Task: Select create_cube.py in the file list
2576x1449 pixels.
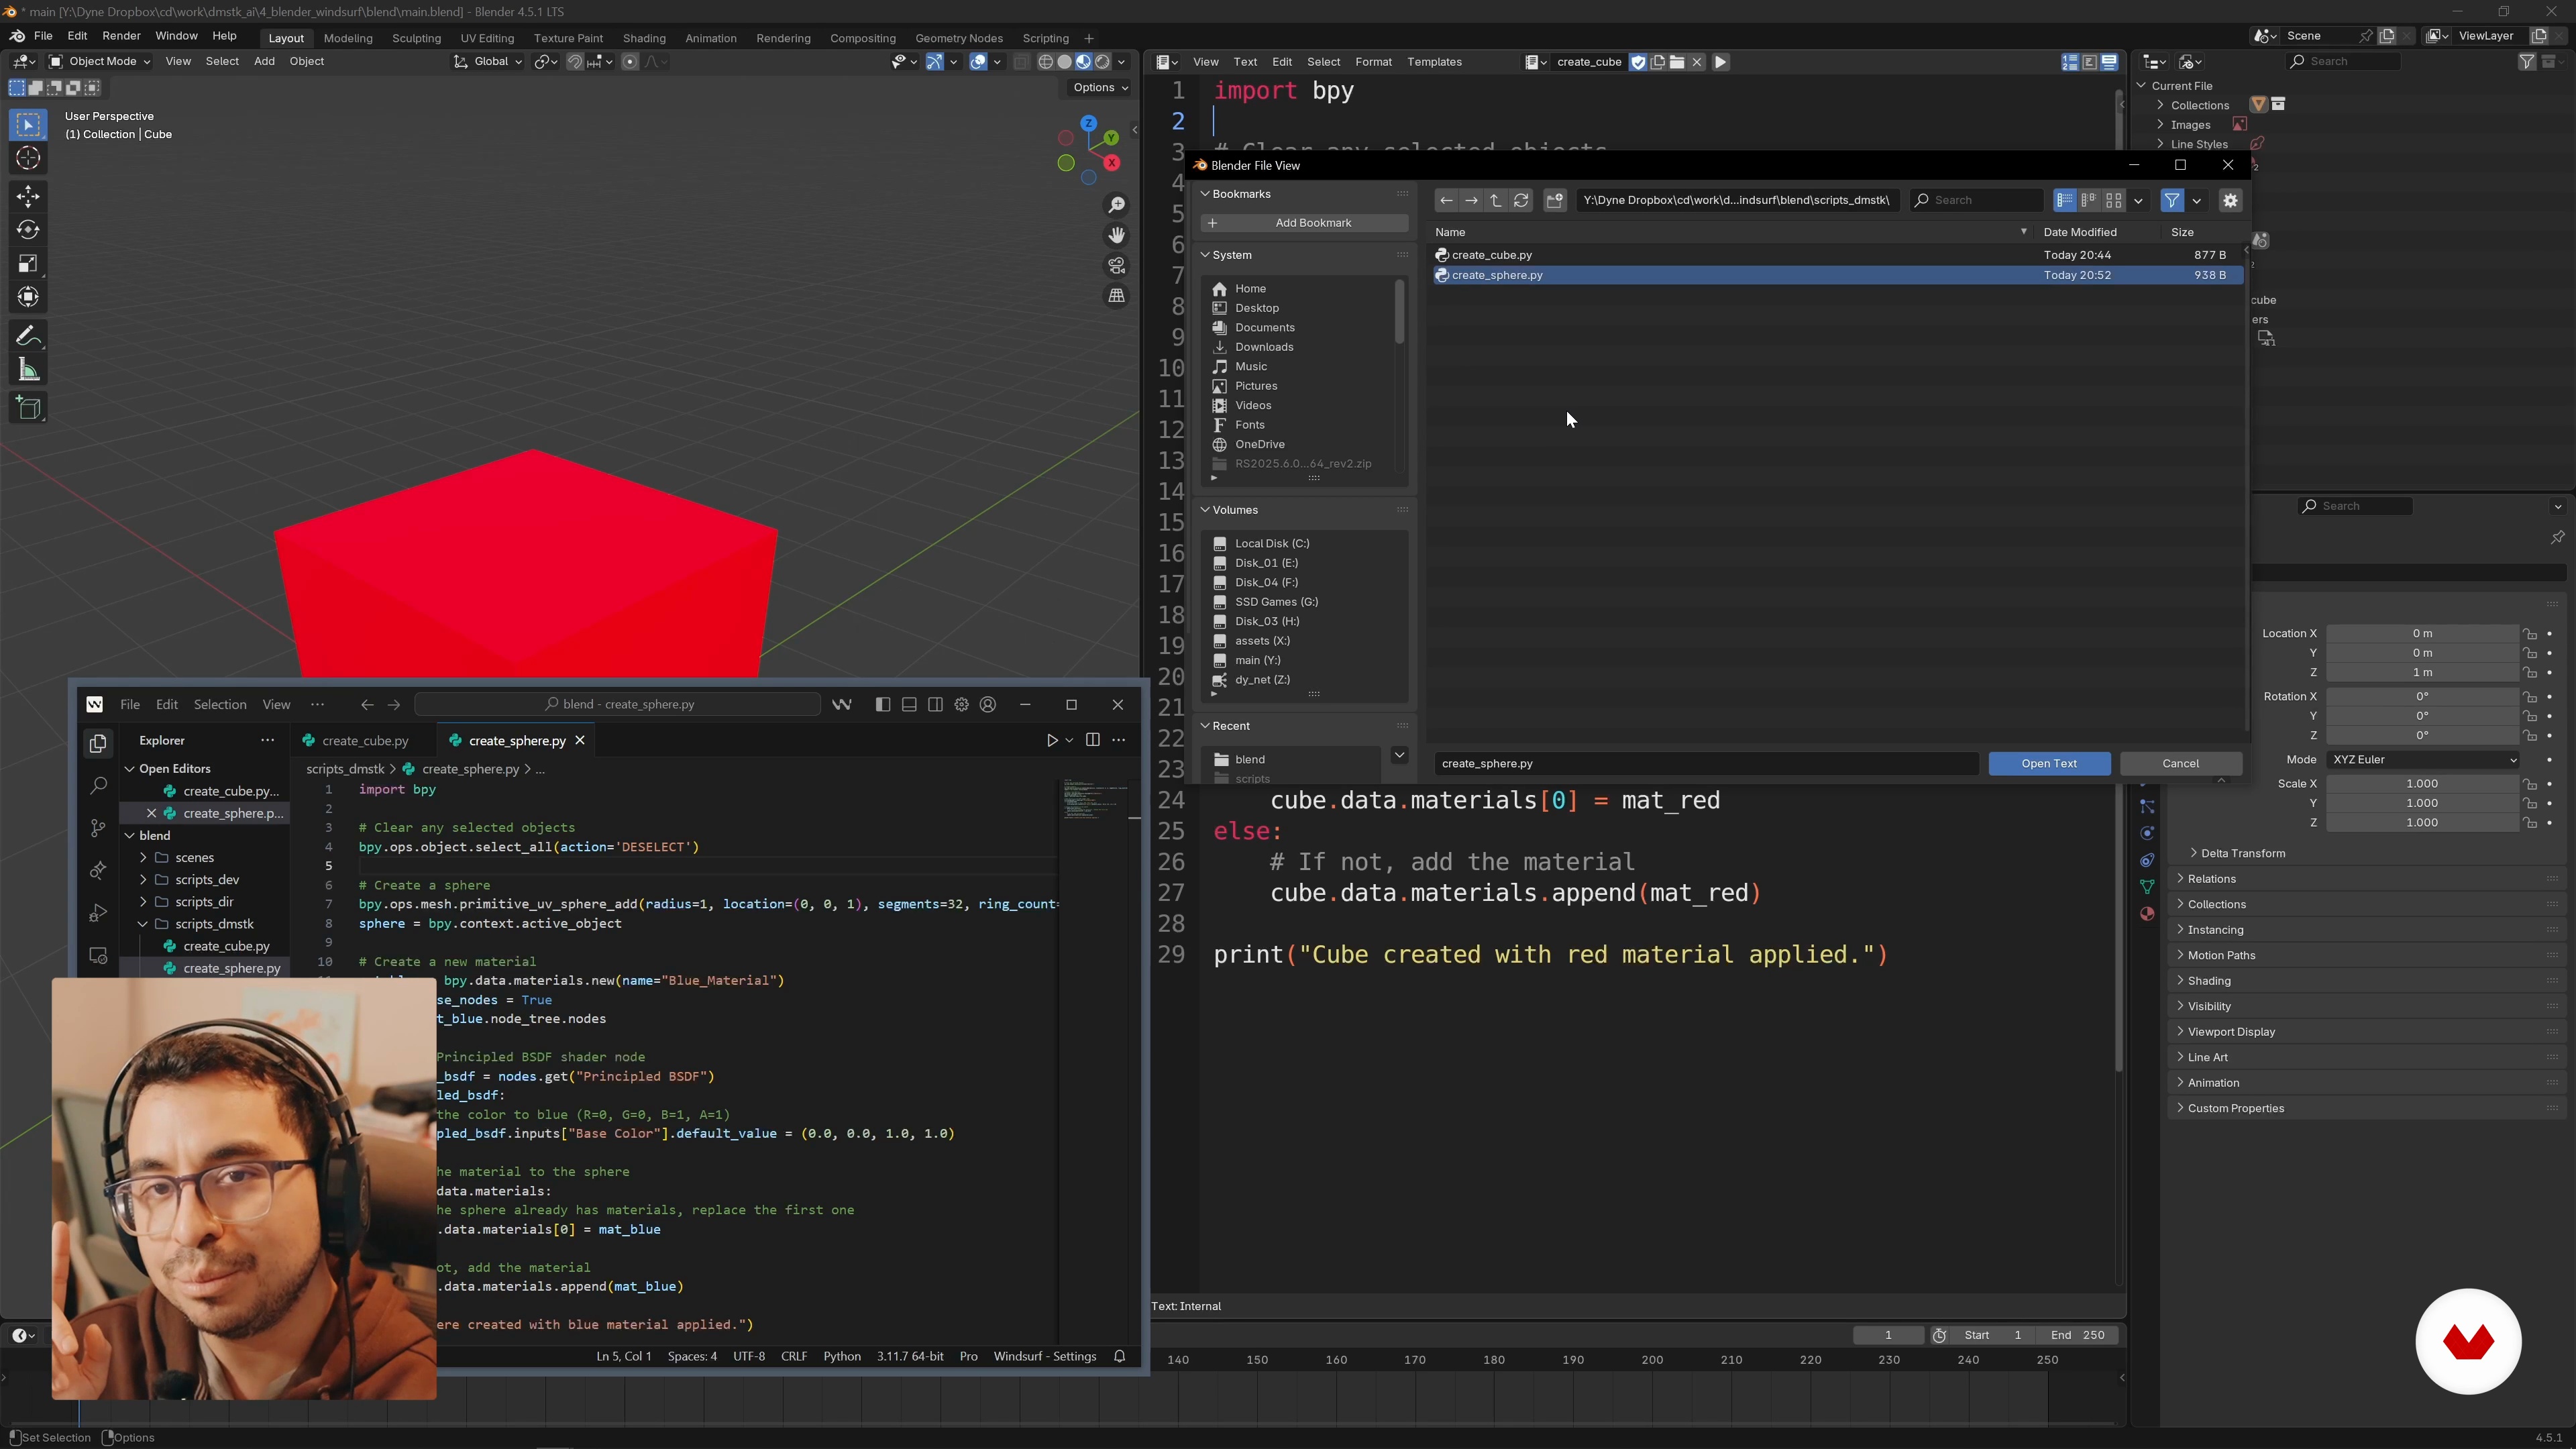Action: tap(1491, 255)
